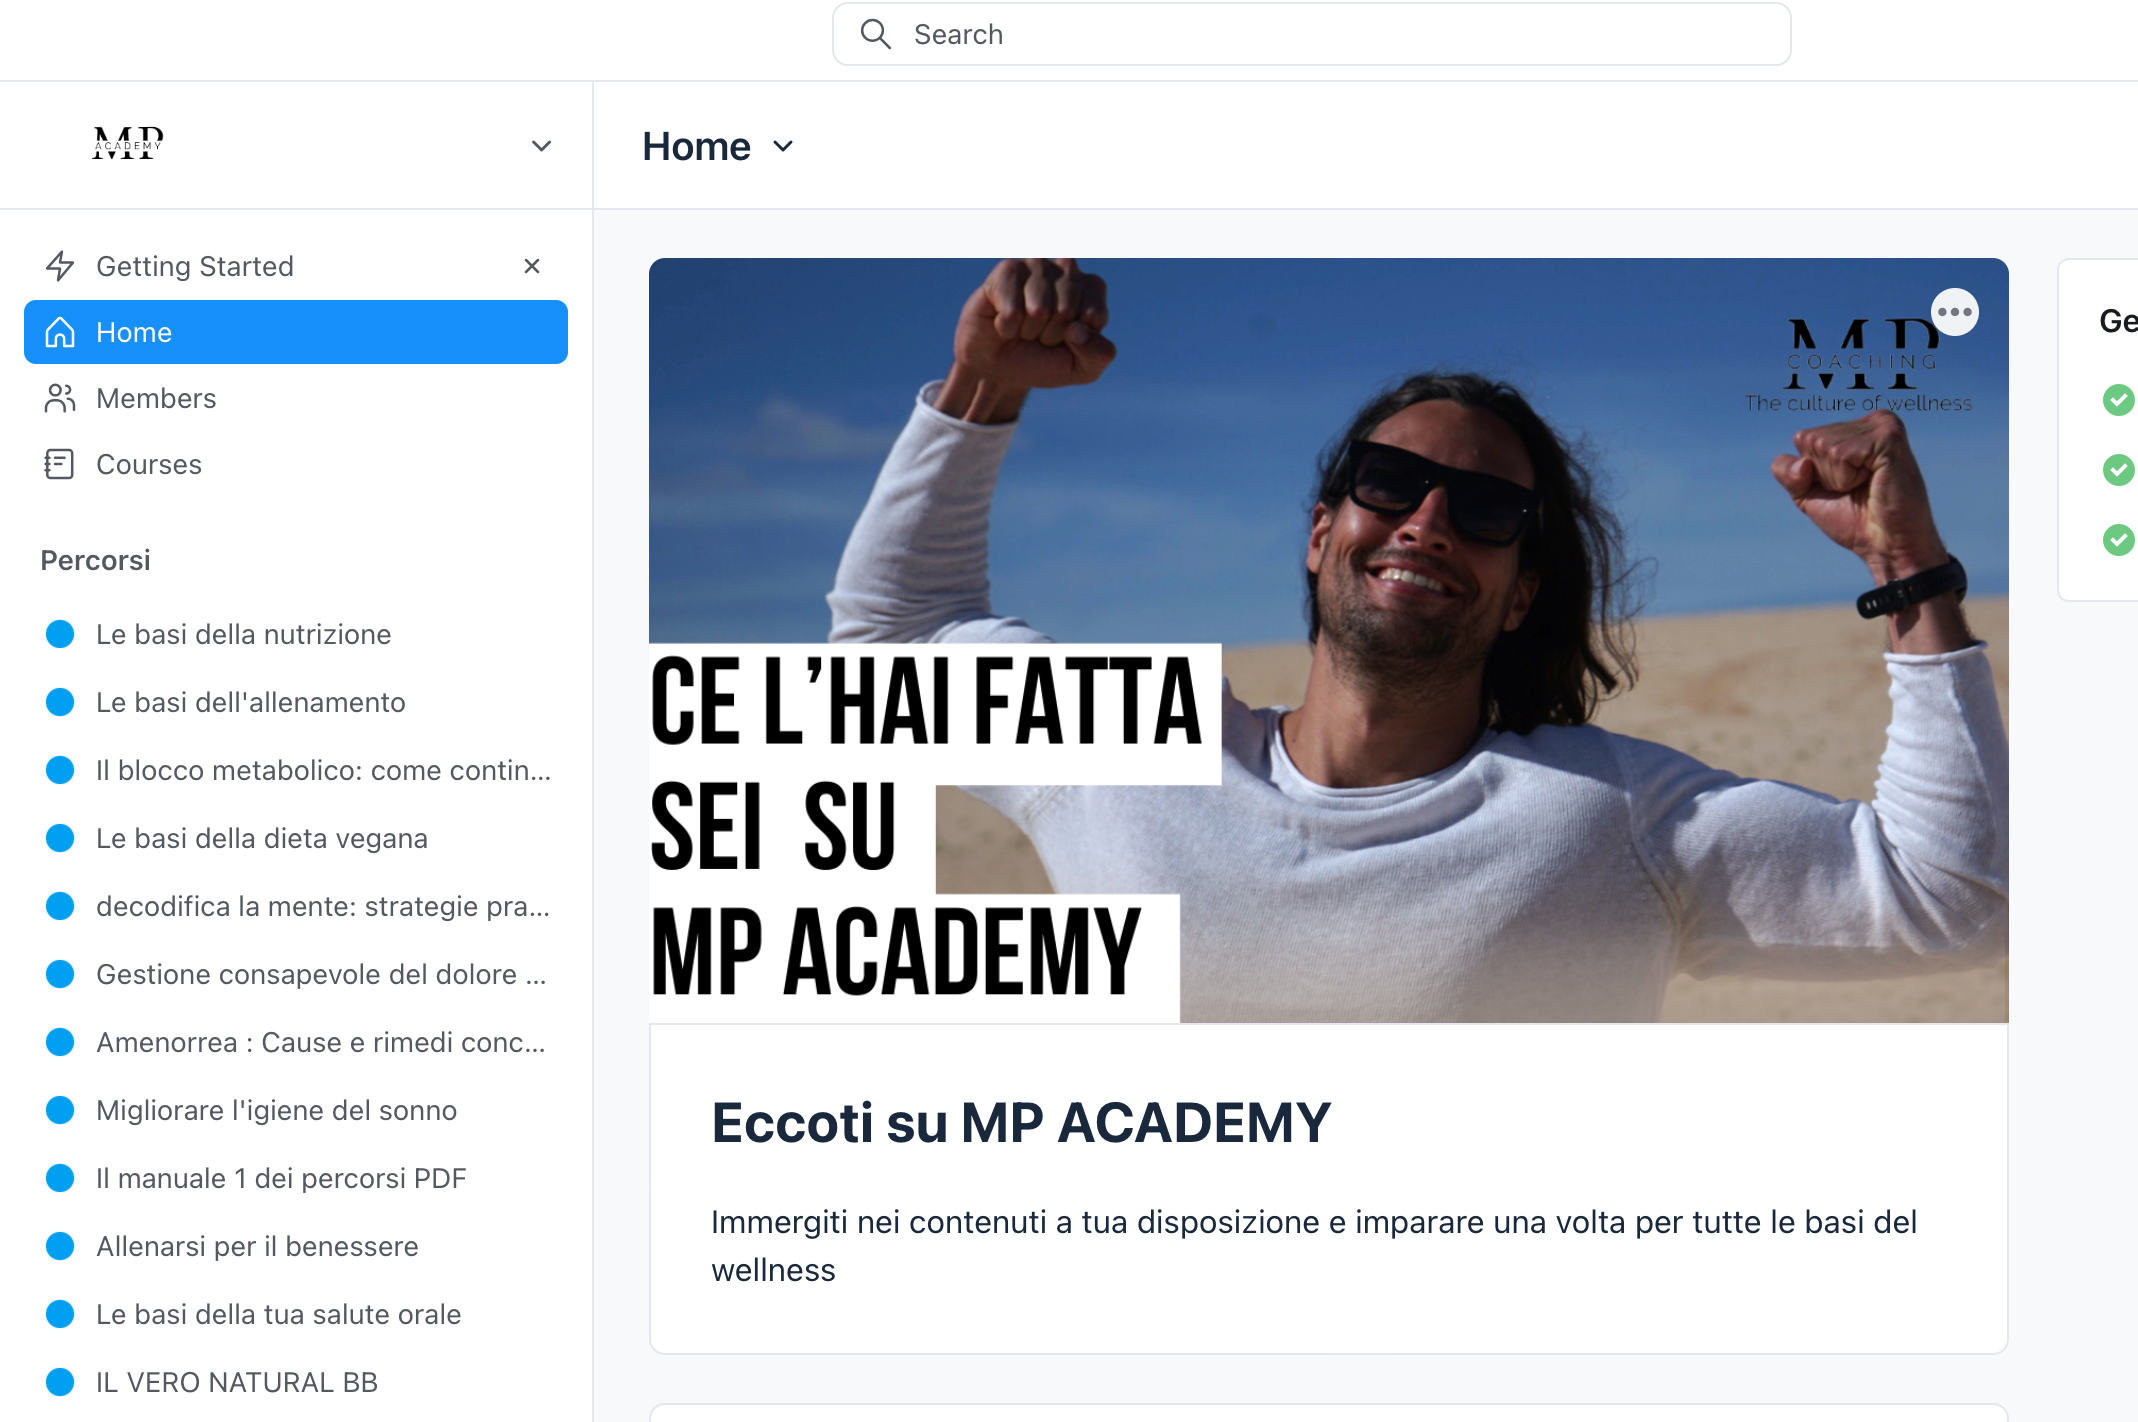
Task: Click blue dot beside Le basi della nutrizione
Action: (x=60, y=634)
